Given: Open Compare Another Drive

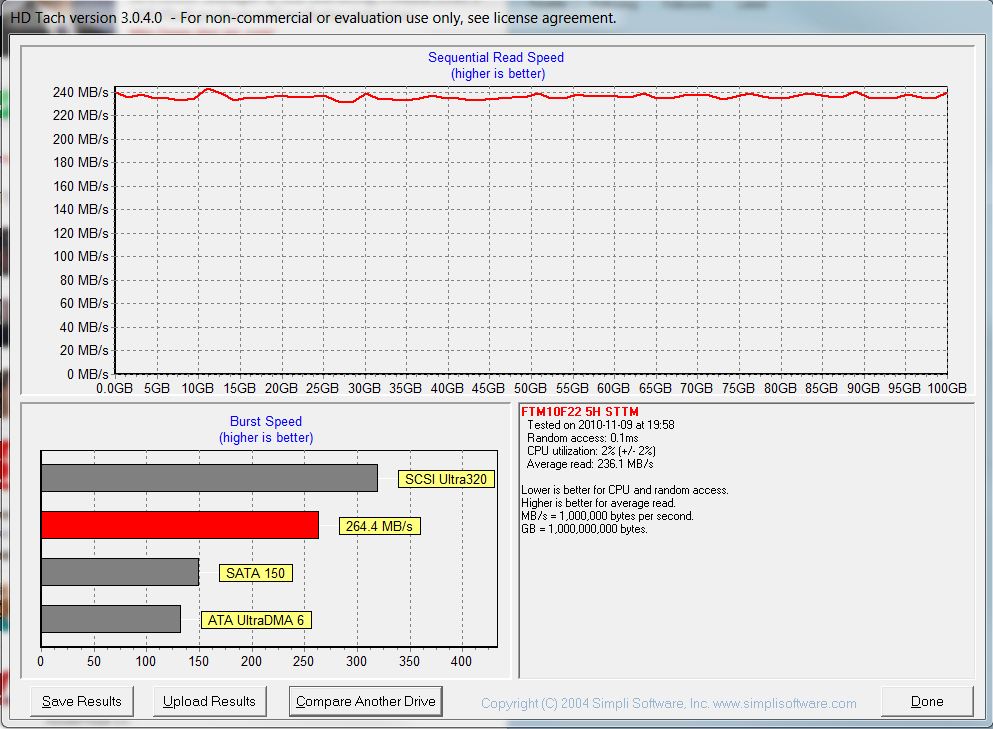Looking at the screenshot, I should click(x=365, y=701).
